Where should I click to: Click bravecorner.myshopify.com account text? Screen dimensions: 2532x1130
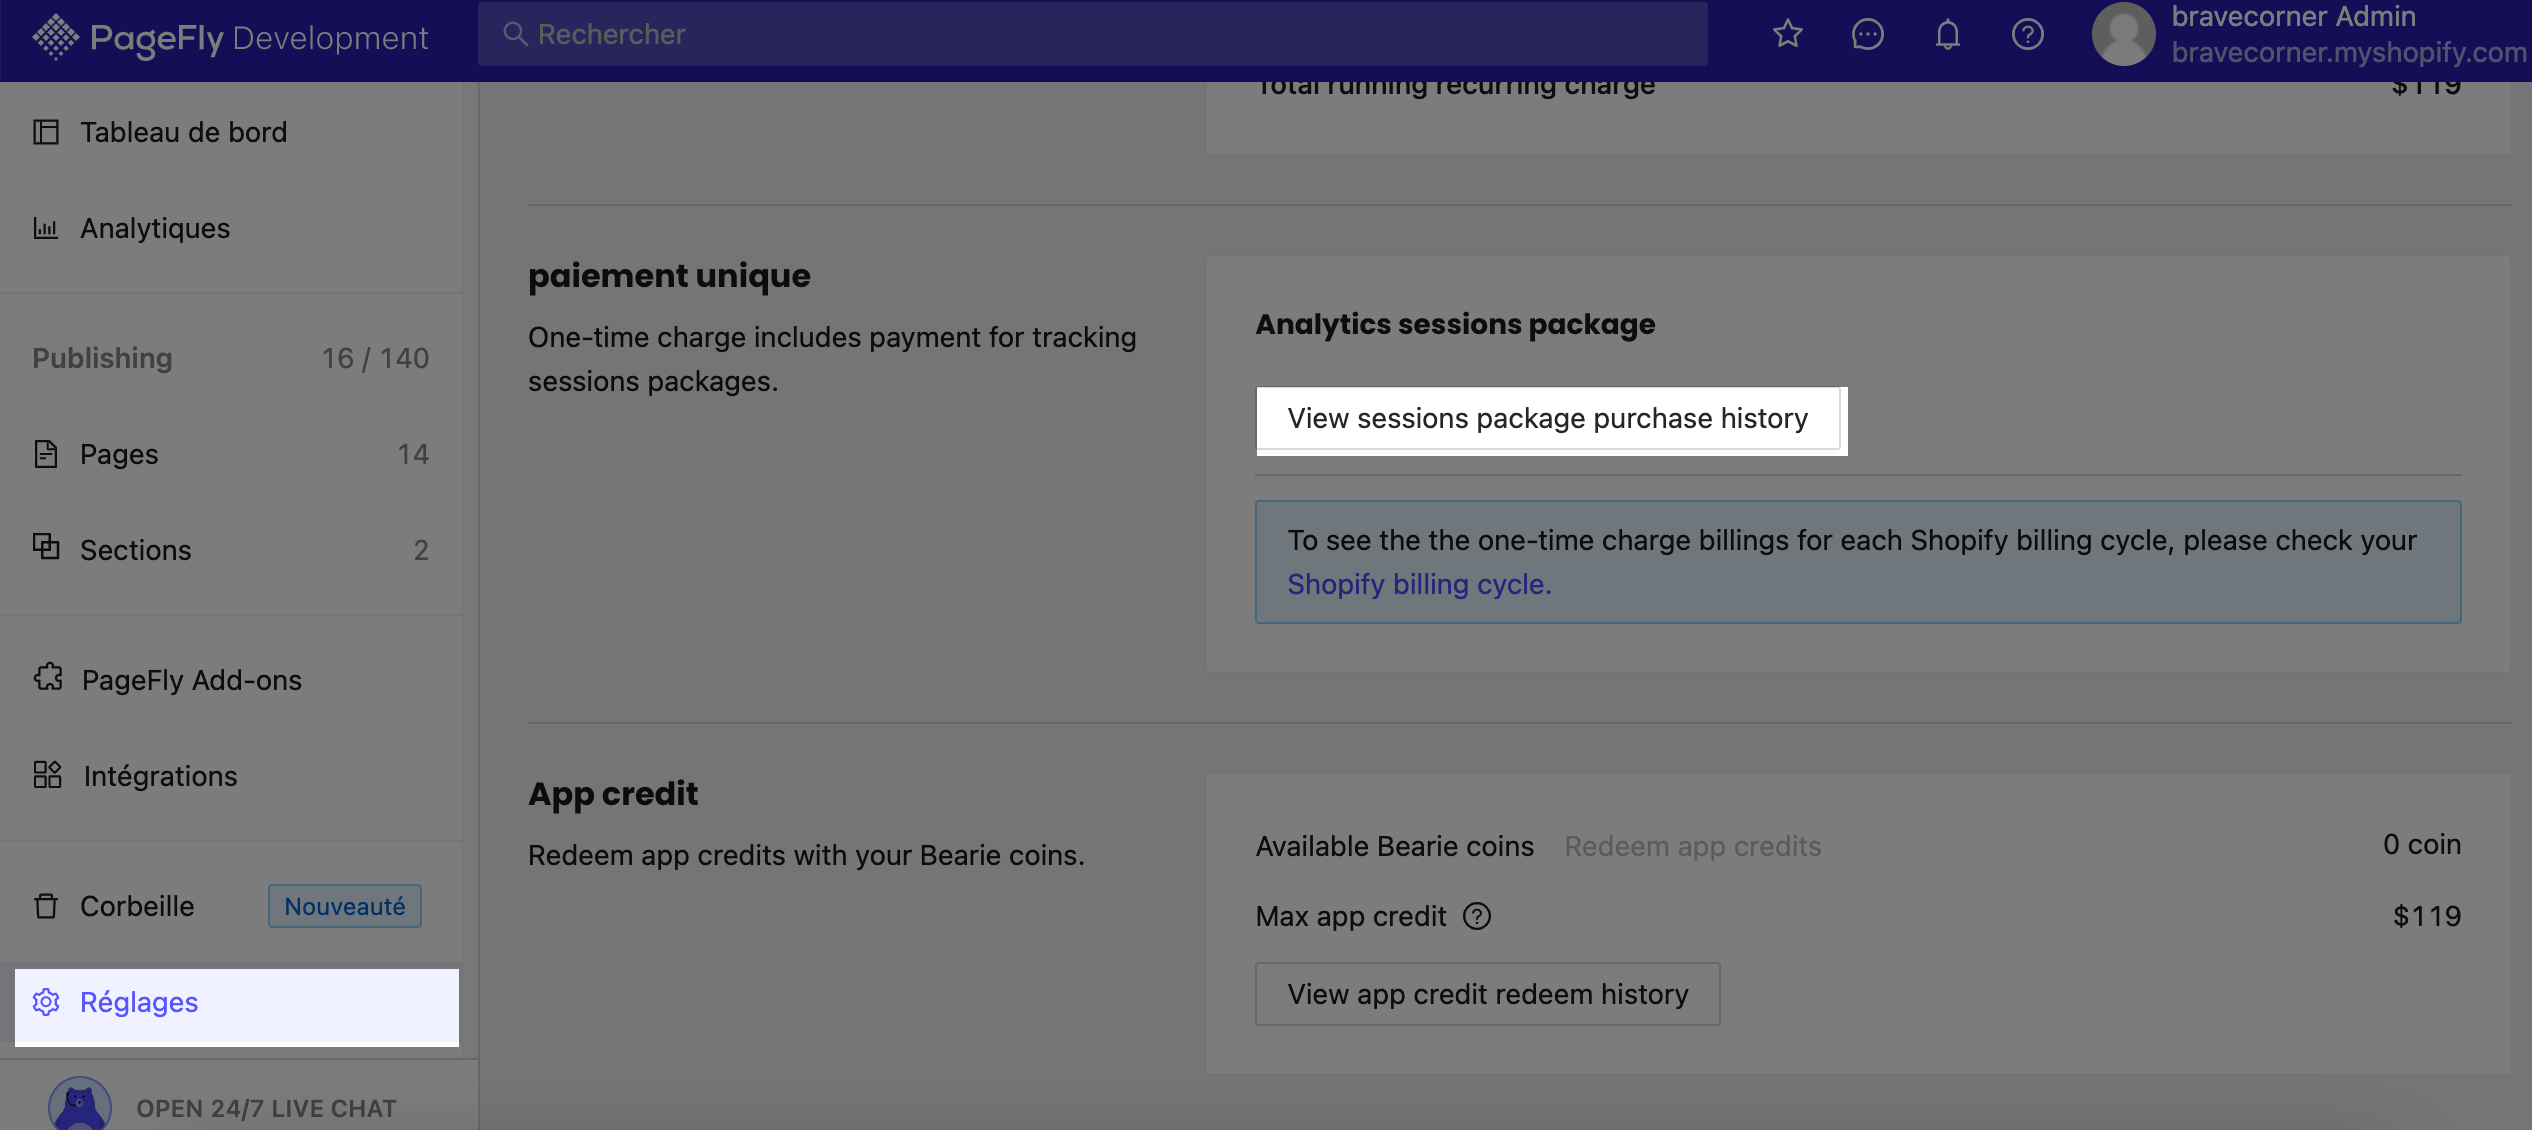click(2349, 52)
